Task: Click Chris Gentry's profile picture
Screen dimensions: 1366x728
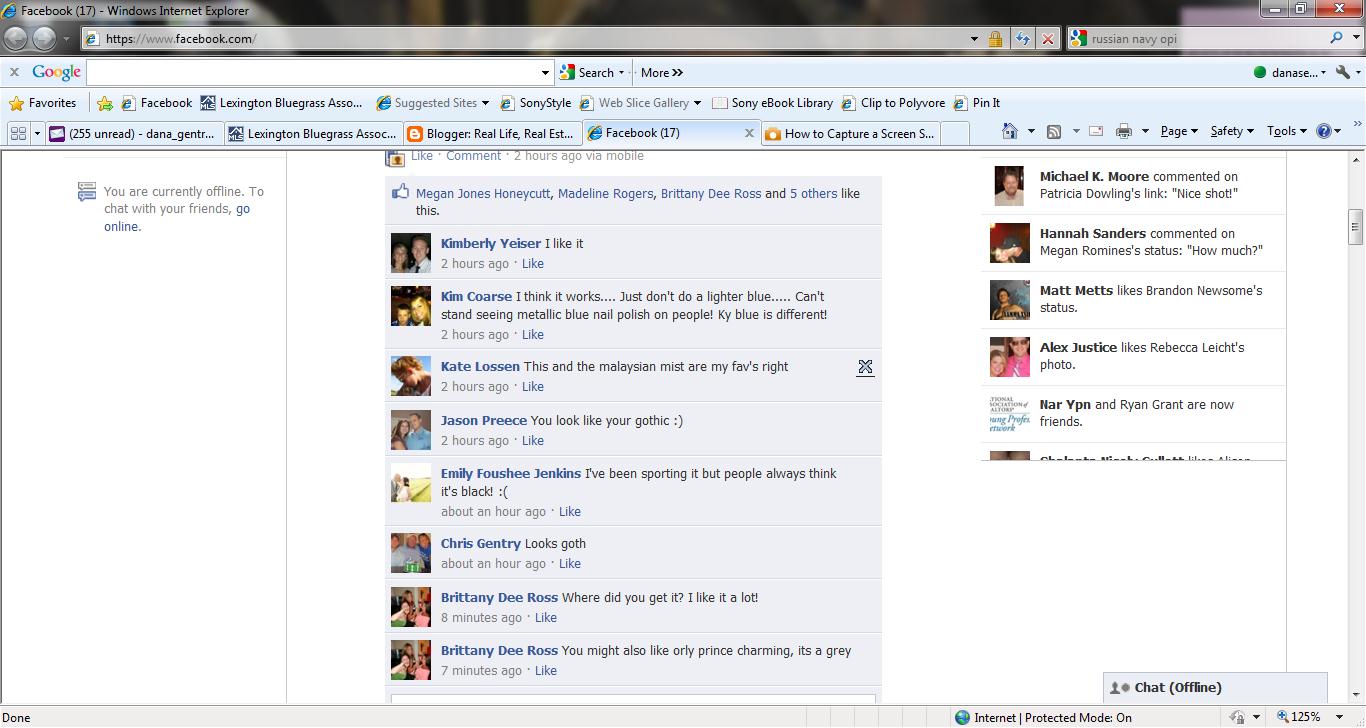Action: coord(410,553)
